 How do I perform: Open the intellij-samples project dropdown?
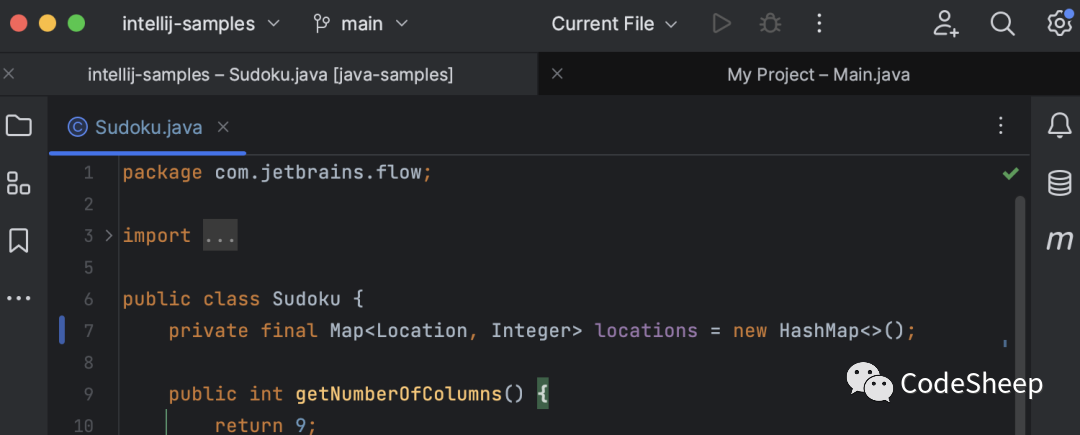click(x=201, y=24)
